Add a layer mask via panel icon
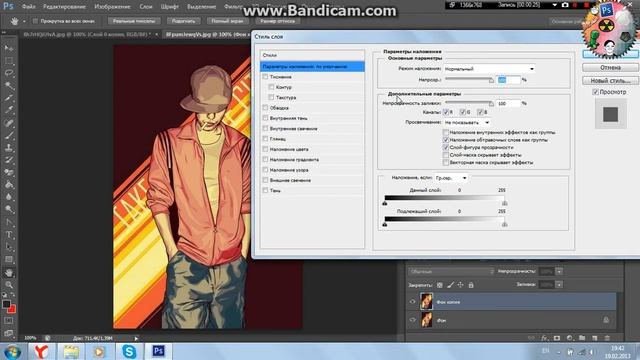This screenshot has width=640, height=360. (557, 338)
